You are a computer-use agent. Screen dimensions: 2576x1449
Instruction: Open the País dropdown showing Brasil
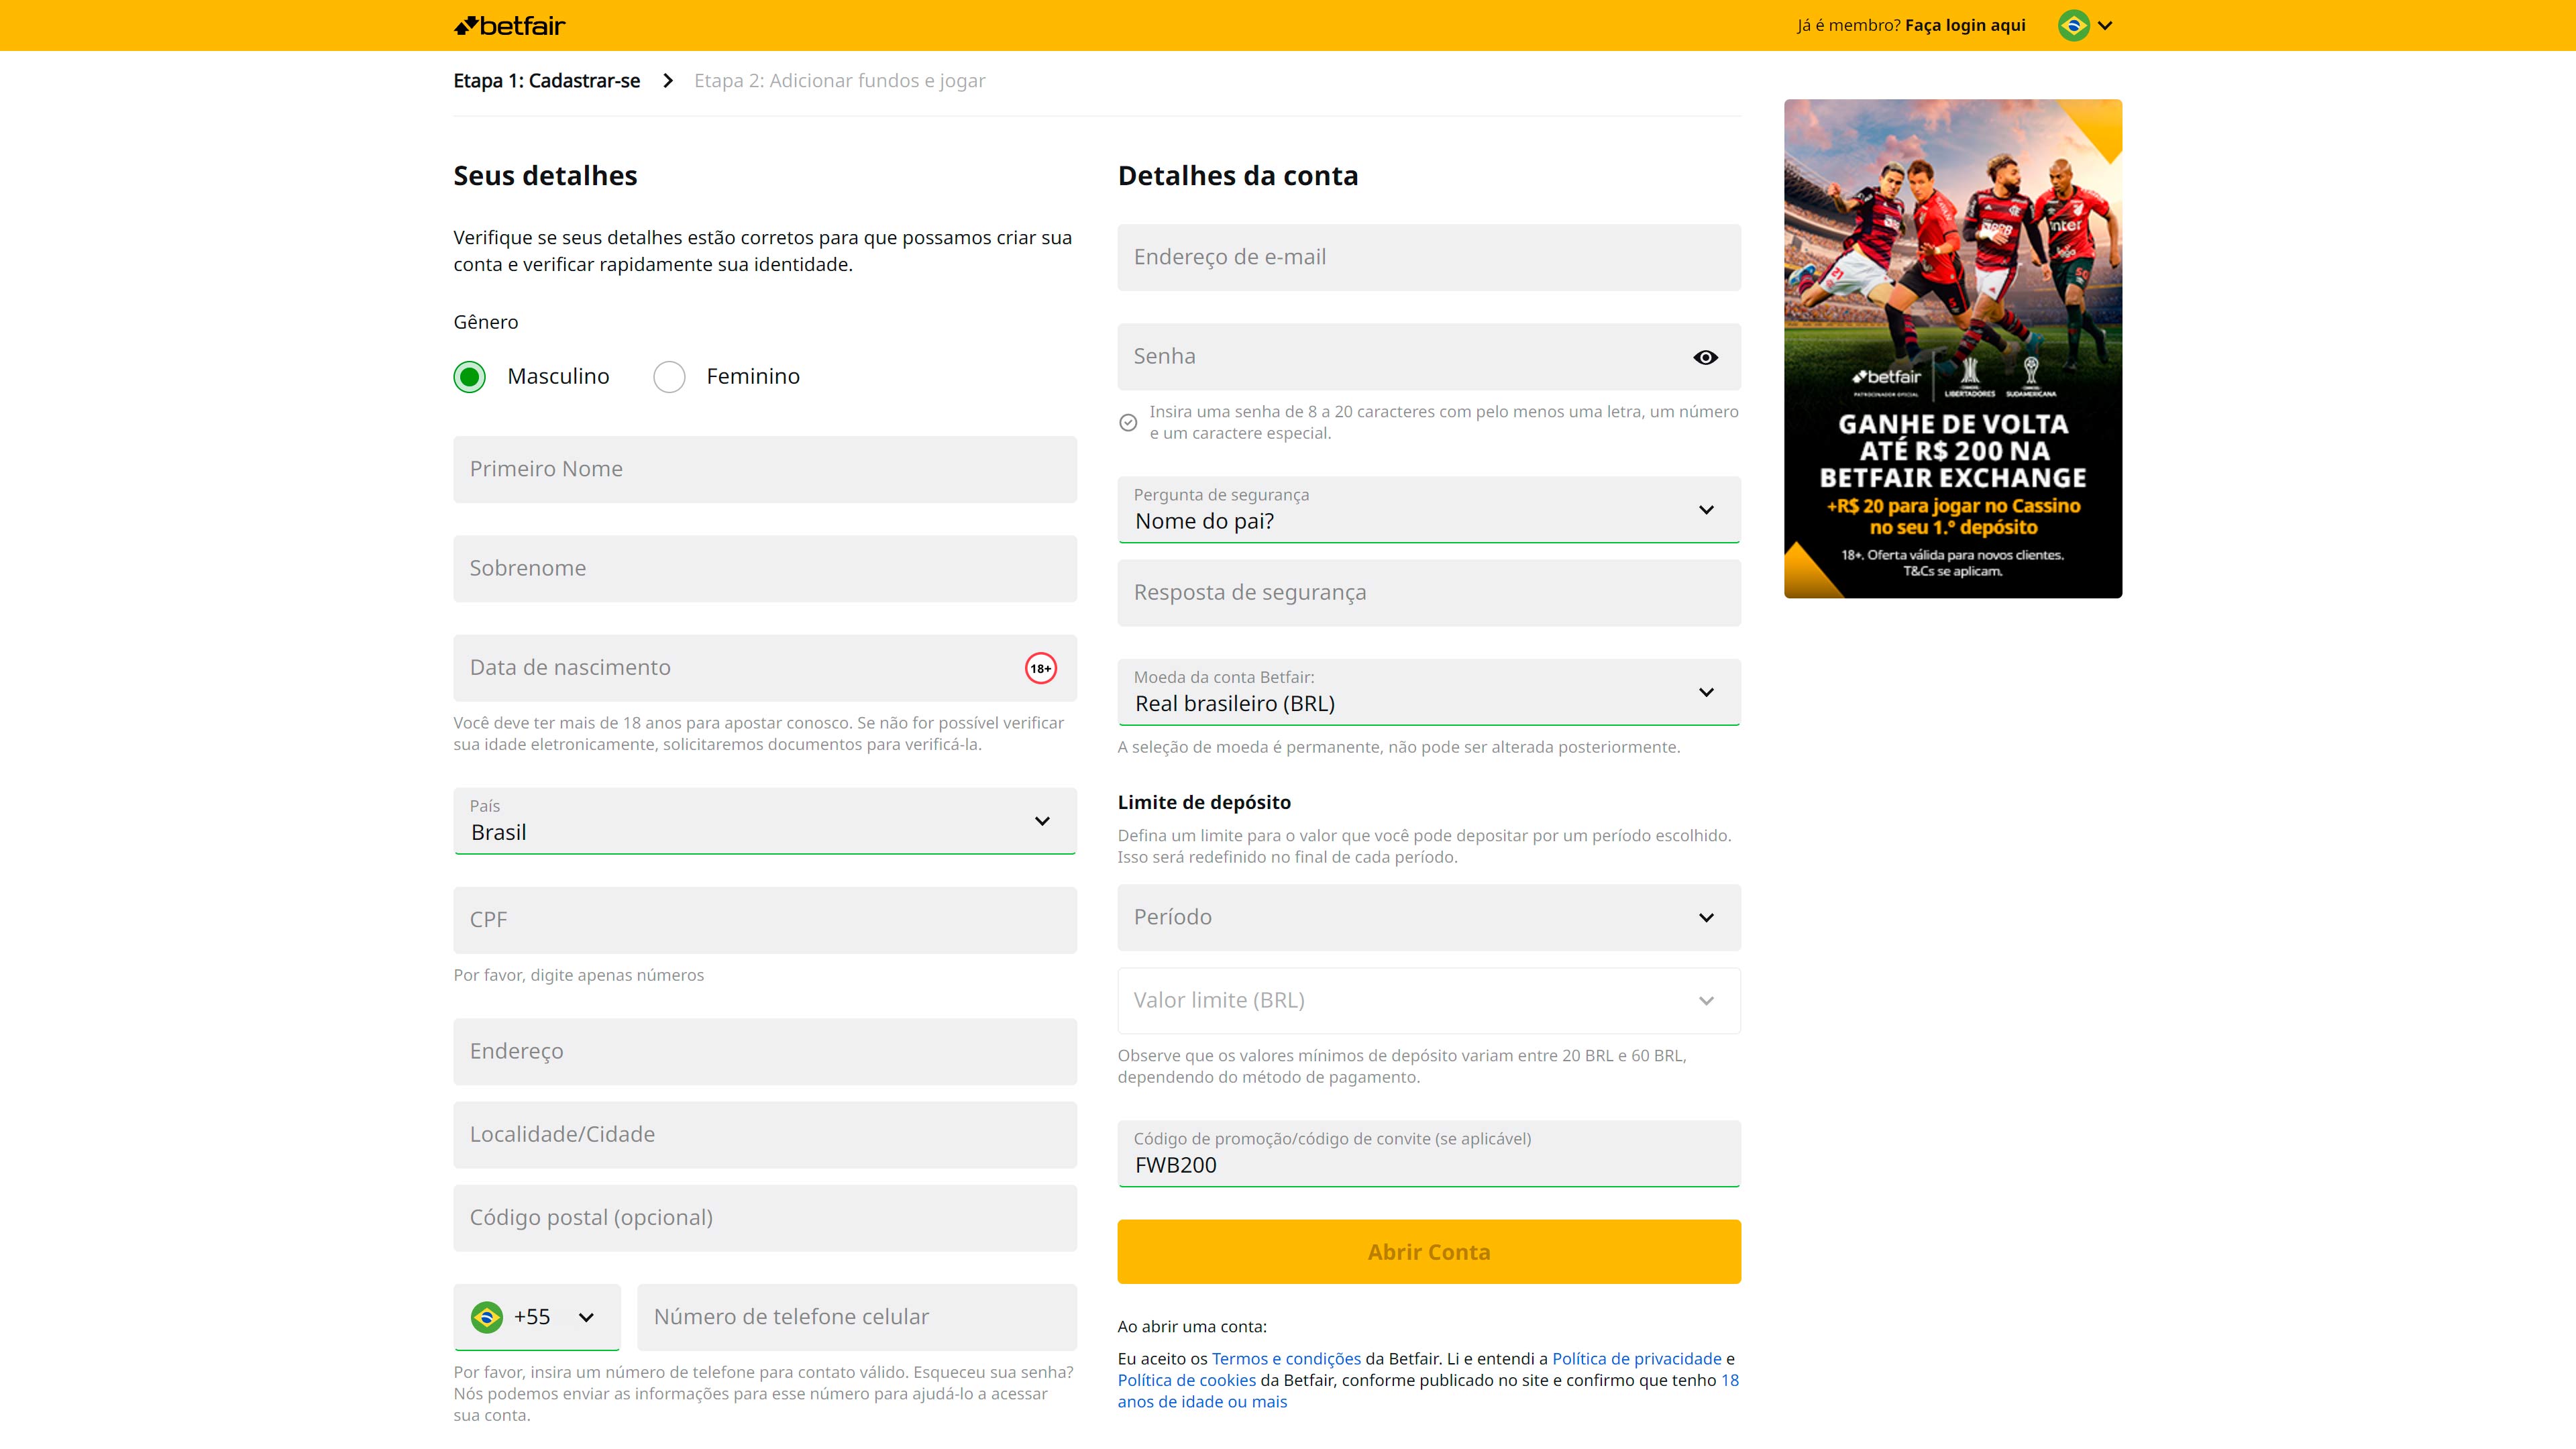765,821
